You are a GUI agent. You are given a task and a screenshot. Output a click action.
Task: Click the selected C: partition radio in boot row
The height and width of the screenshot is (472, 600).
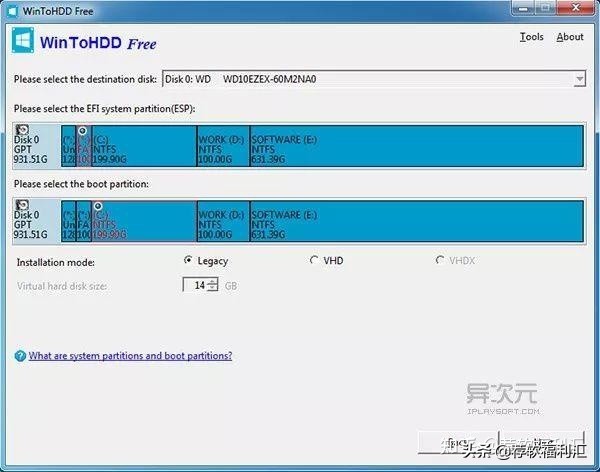click(98, 206)
